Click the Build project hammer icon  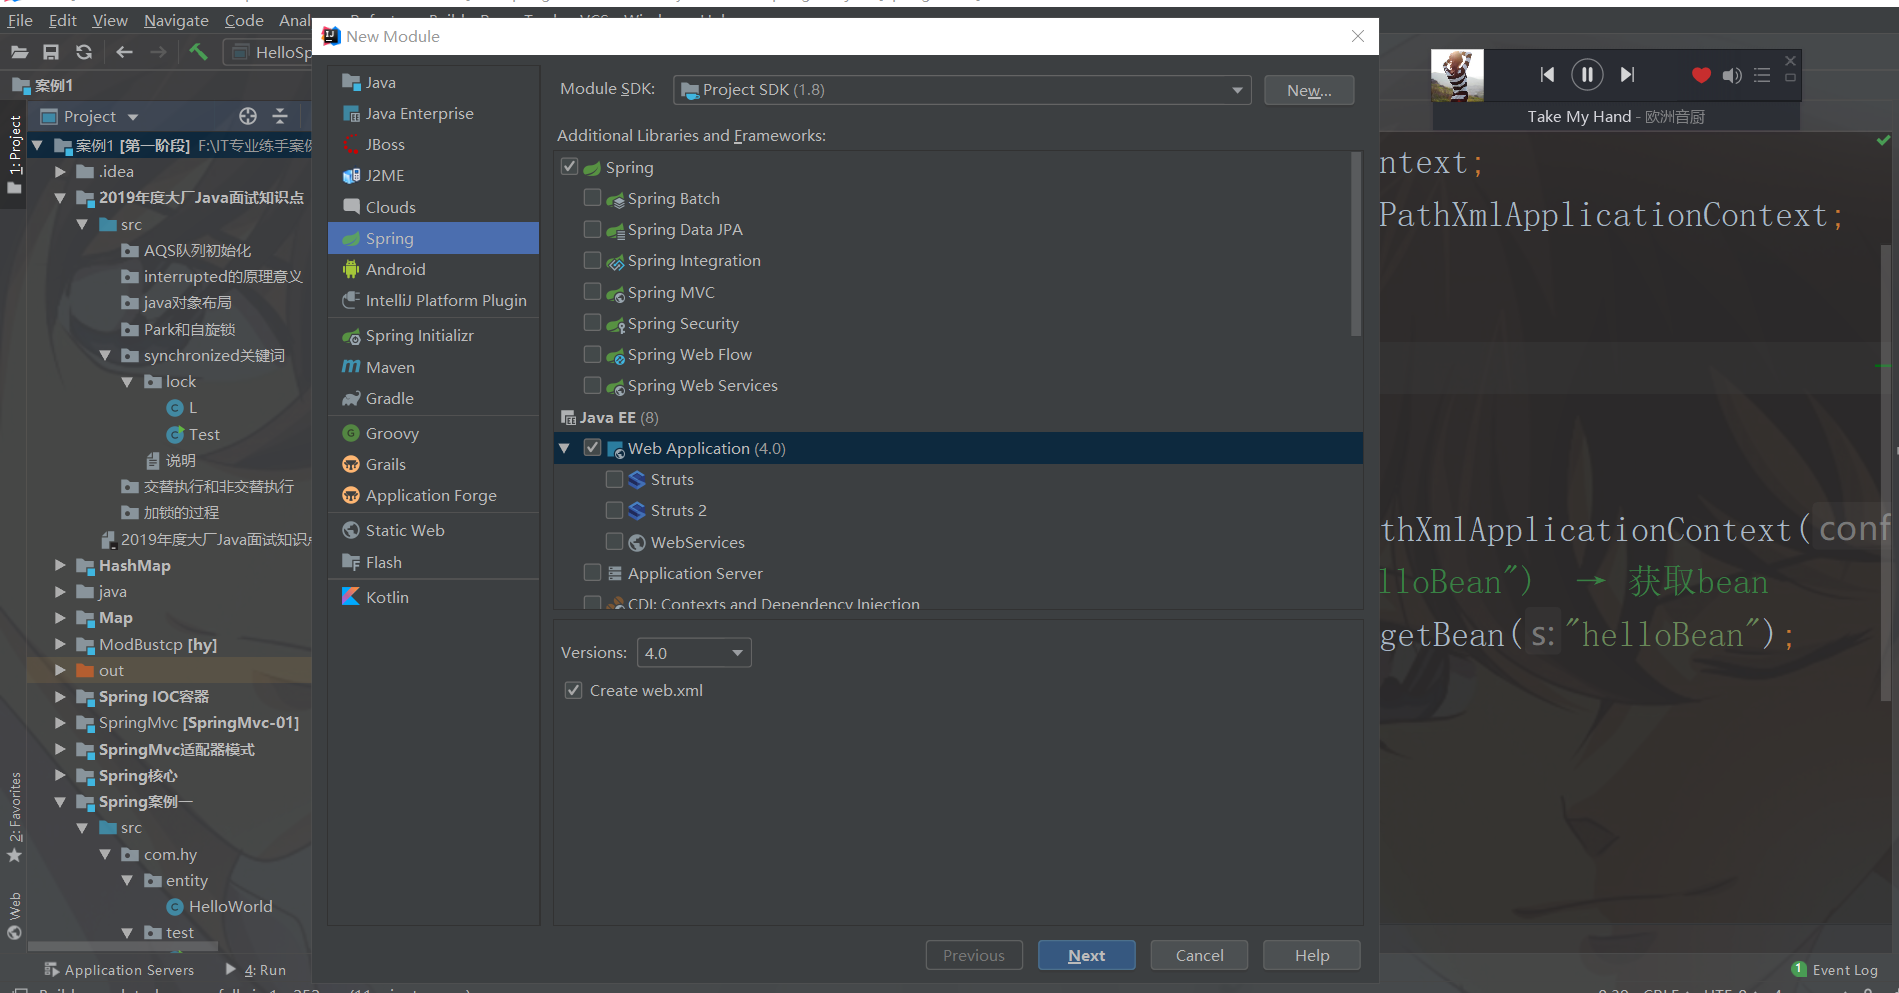coord(198,52)
